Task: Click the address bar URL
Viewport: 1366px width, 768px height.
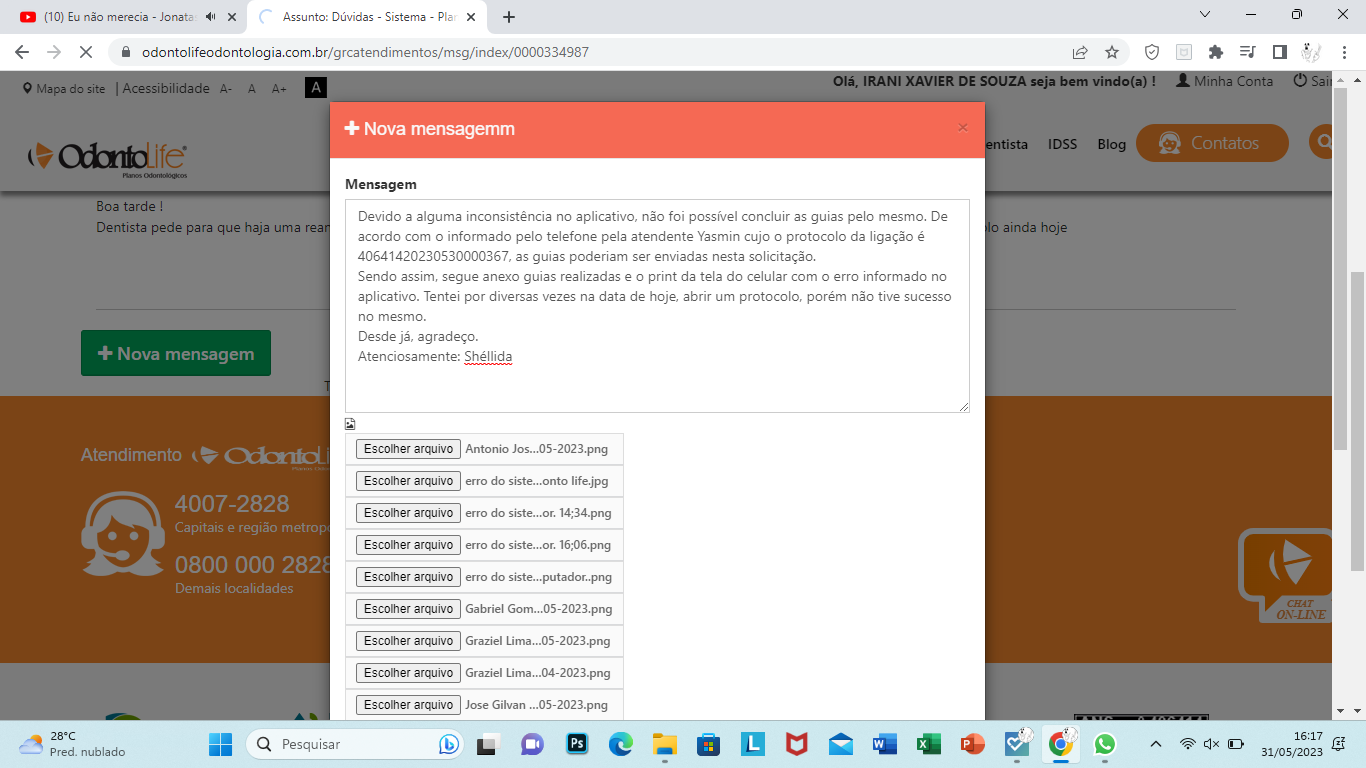Action: click(365, 52)
